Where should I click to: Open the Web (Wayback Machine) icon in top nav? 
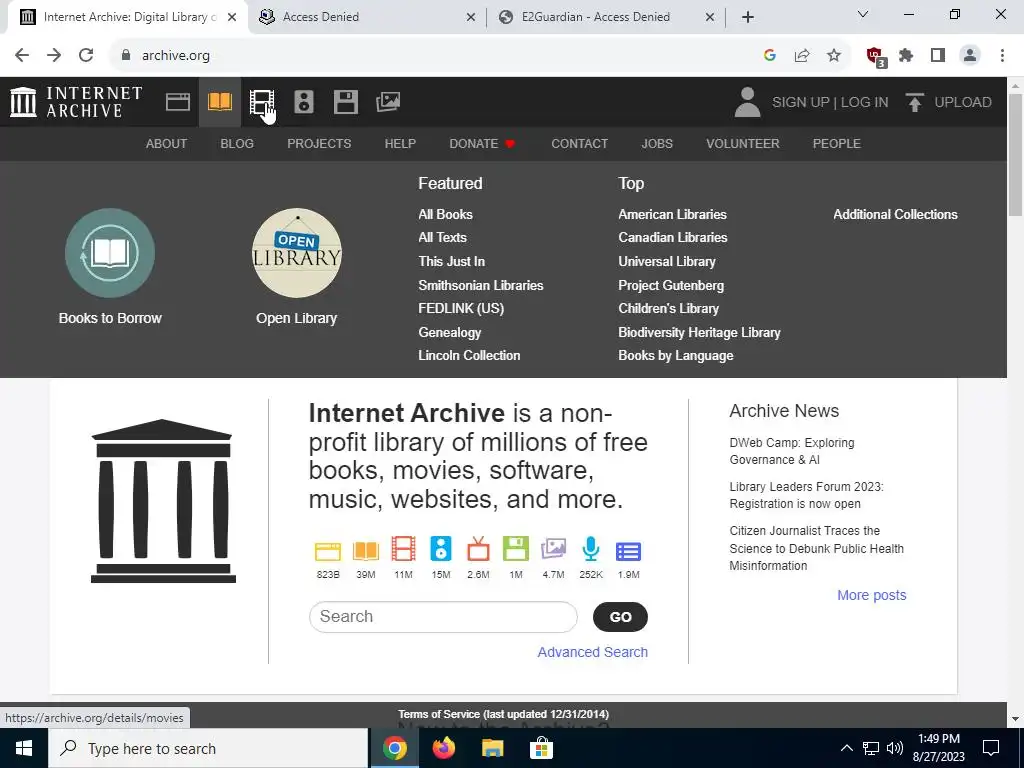click(x=178, y=102)
